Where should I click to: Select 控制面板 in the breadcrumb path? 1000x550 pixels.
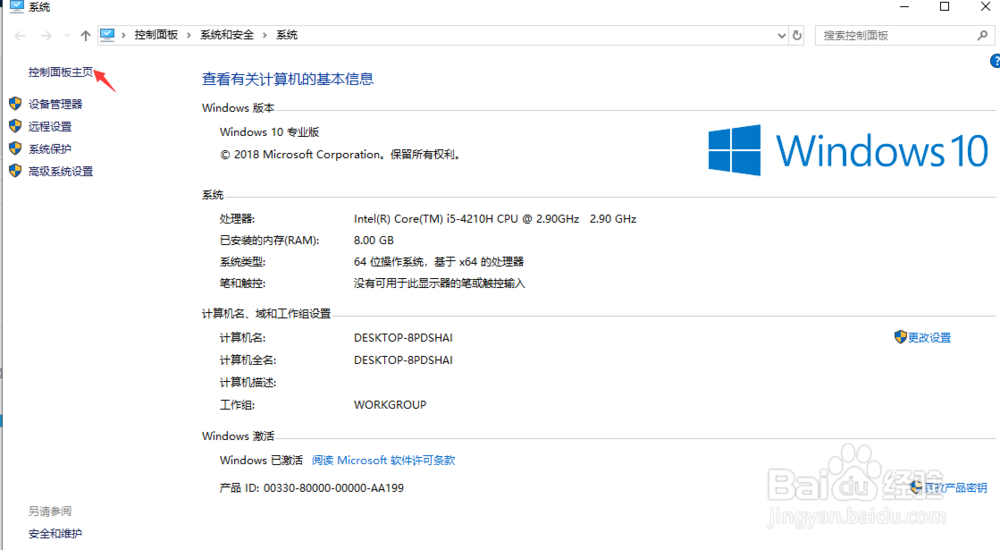[156, 35]
